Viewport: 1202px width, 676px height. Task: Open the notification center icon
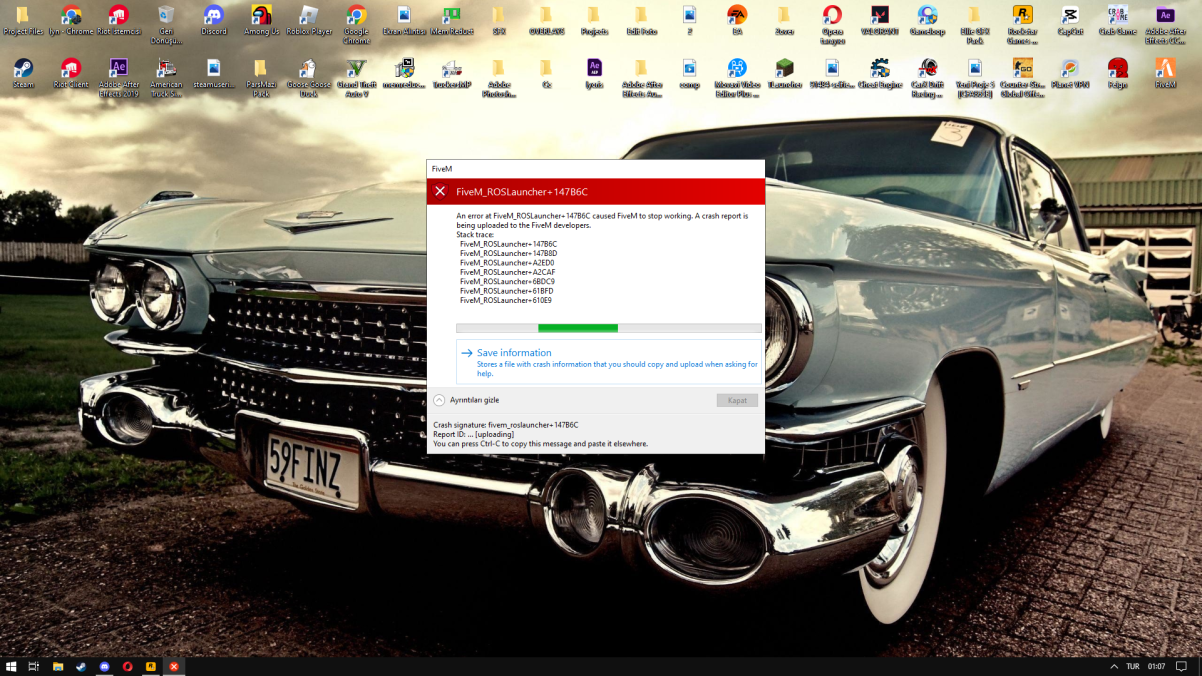(x=1181, y=666)
